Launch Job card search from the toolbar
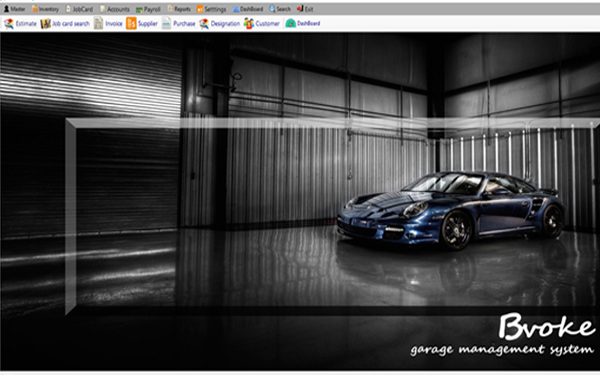 click(65, 24)
